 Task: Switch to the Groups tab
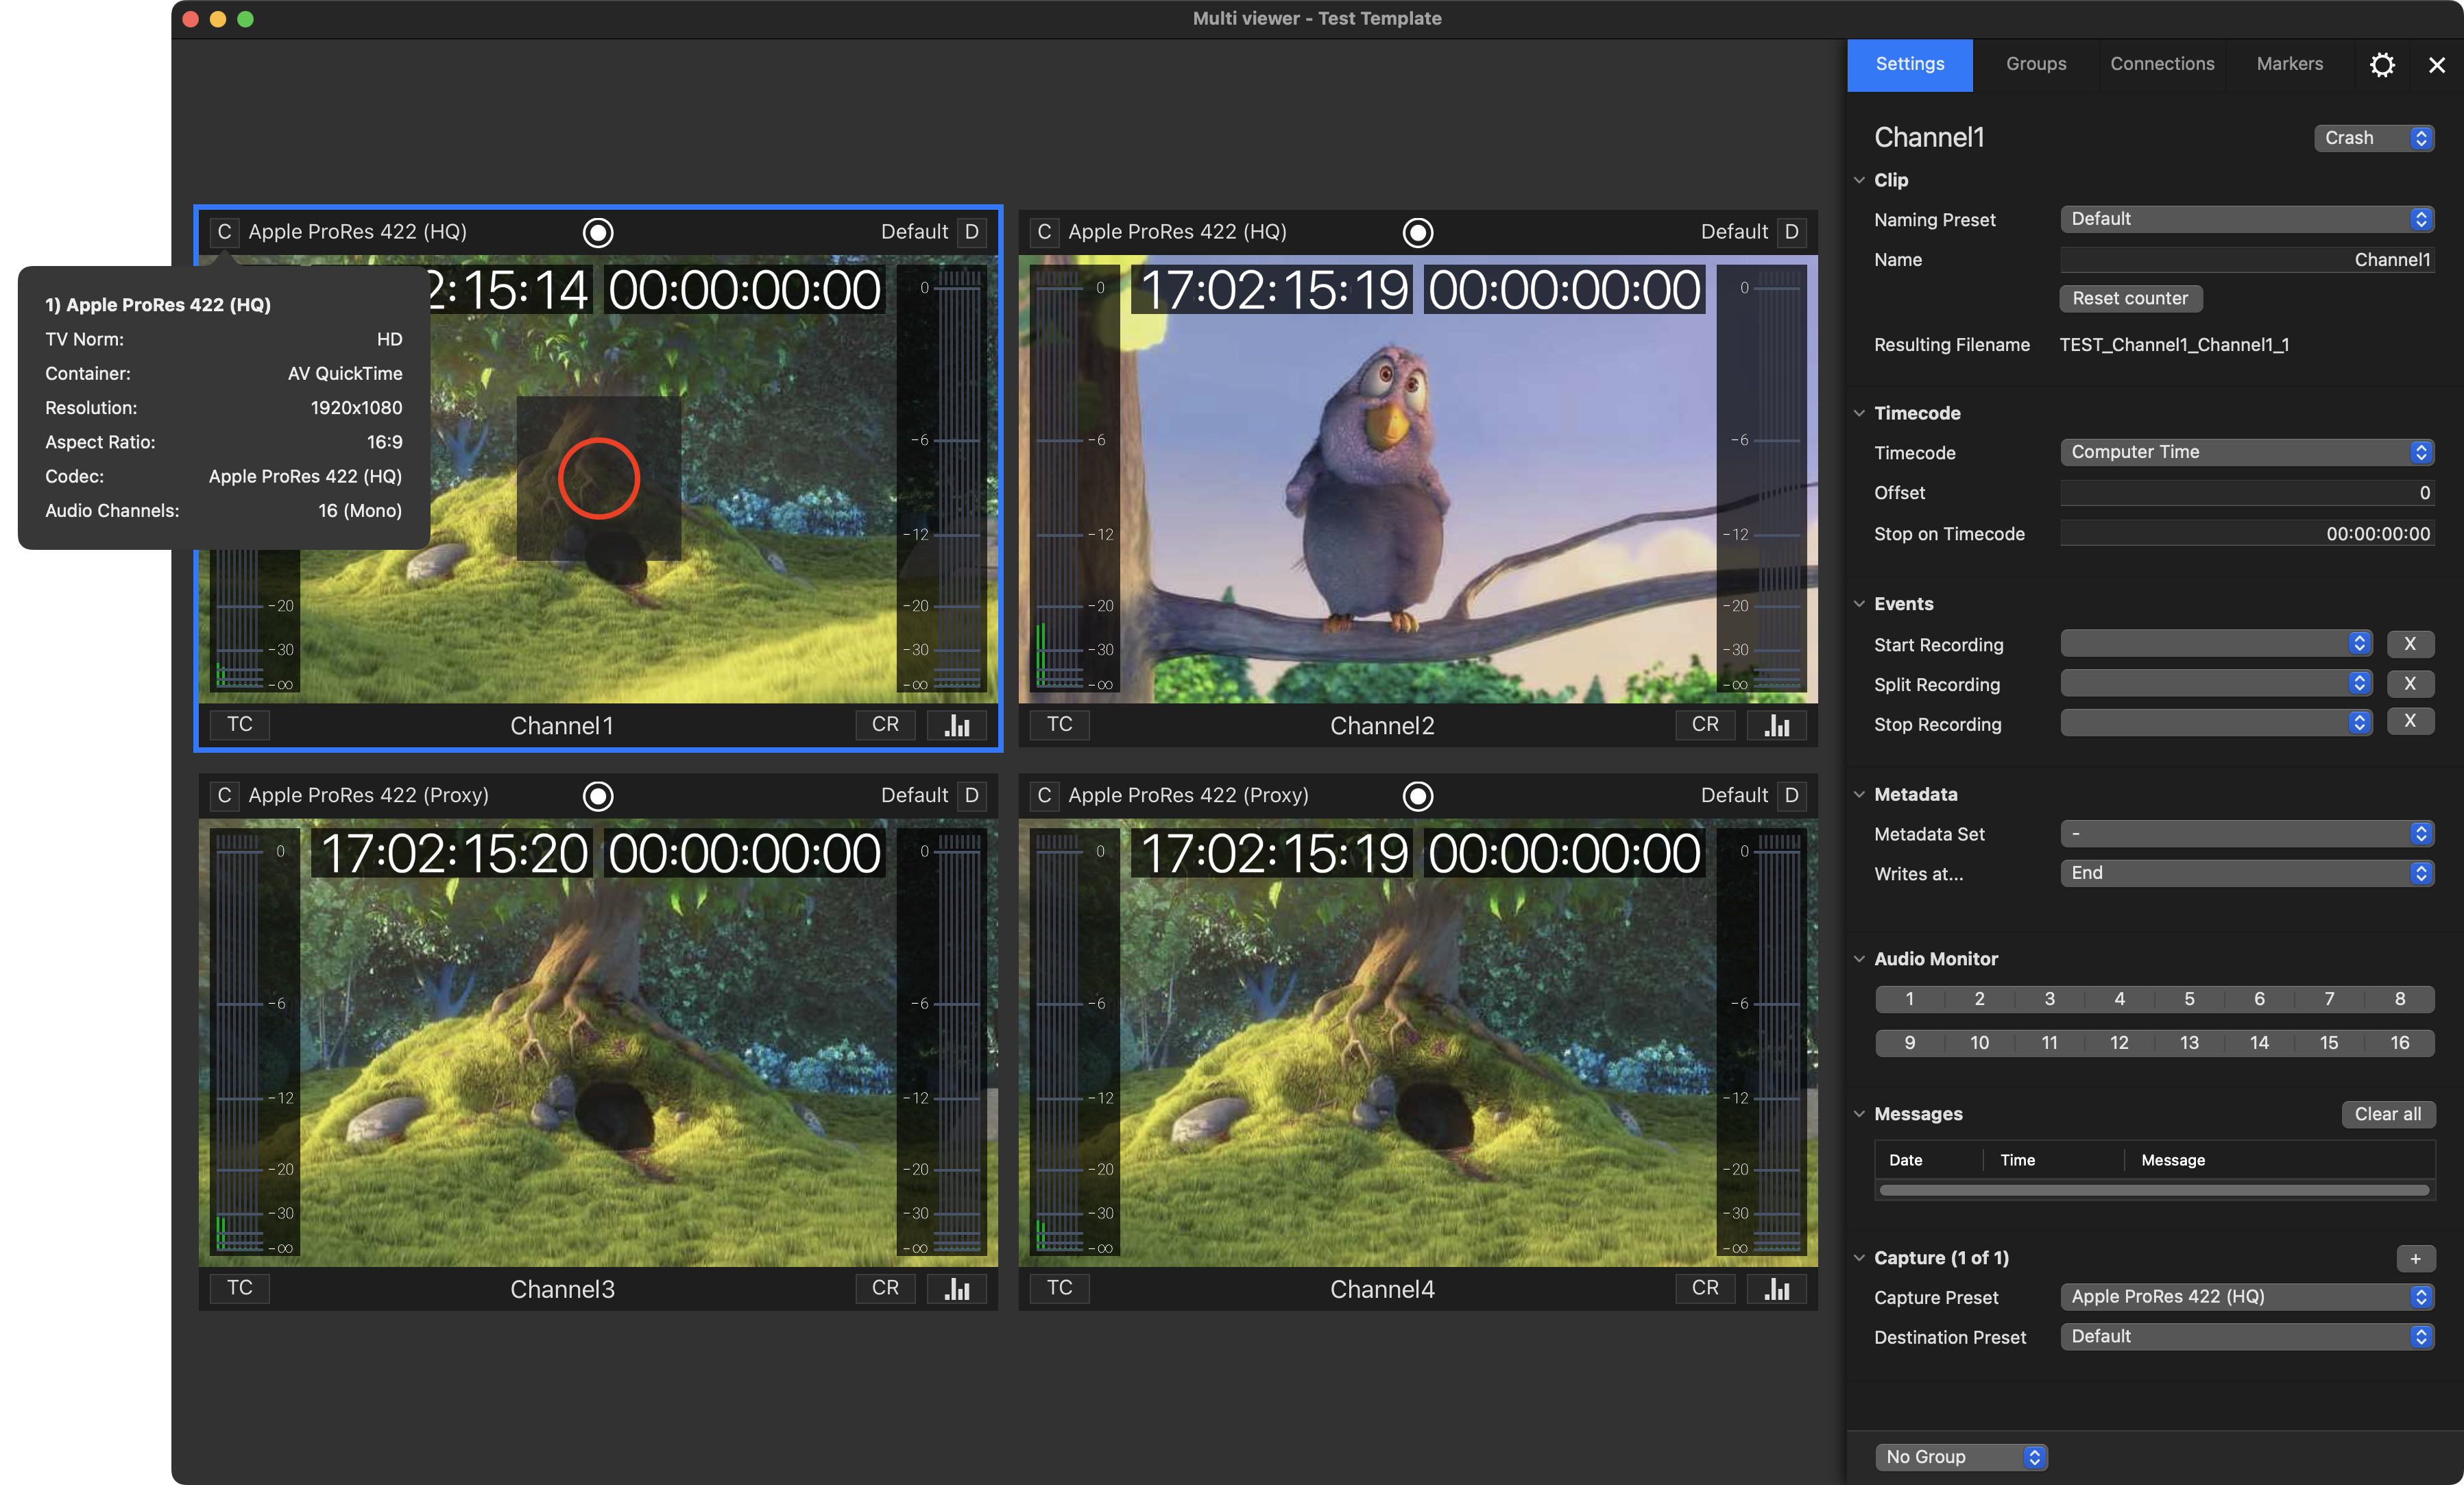(x=2035, y=65)
